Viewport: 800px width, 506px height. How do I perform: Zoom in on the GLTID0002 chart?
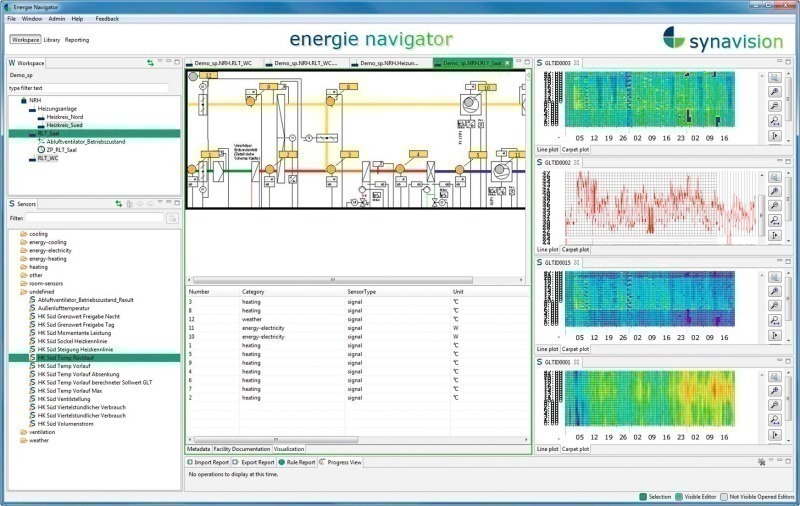774,191
